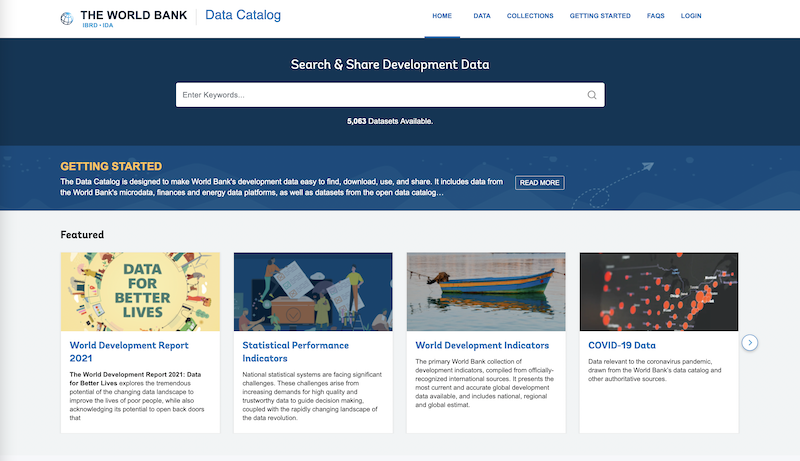Open the Data menu item

pyautogui.click(x=481, y=17)
